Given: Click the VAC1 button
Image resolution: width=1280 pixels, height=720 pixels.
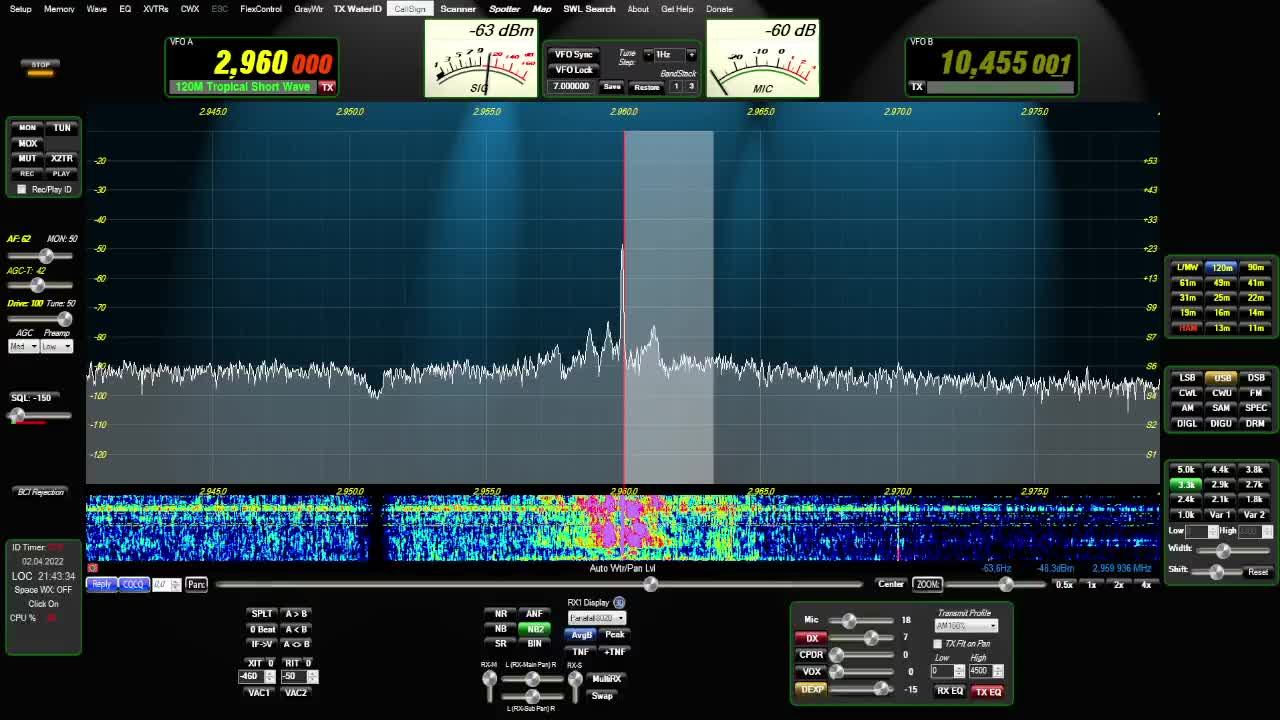Looking at the screenshot, I should click(x=259, y=693).
